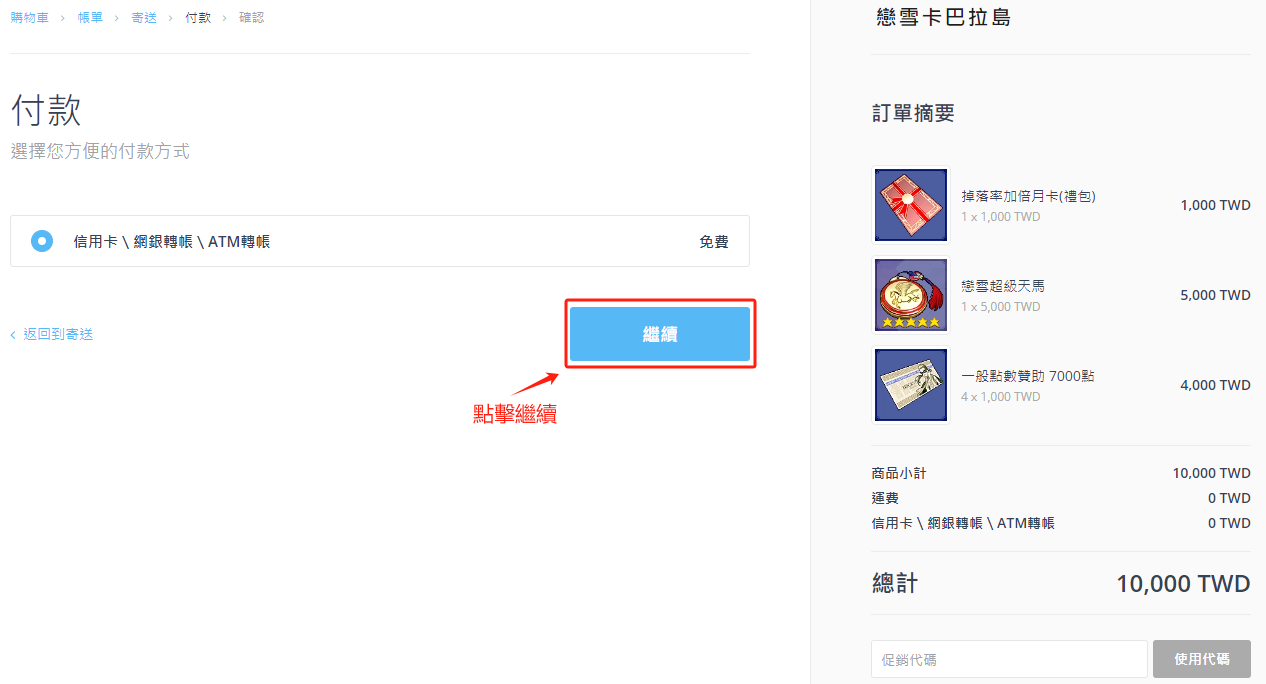Screen dimensions: 1266x684
Task: Select the 確認 breadcrumb step
Action: (252, 17)
